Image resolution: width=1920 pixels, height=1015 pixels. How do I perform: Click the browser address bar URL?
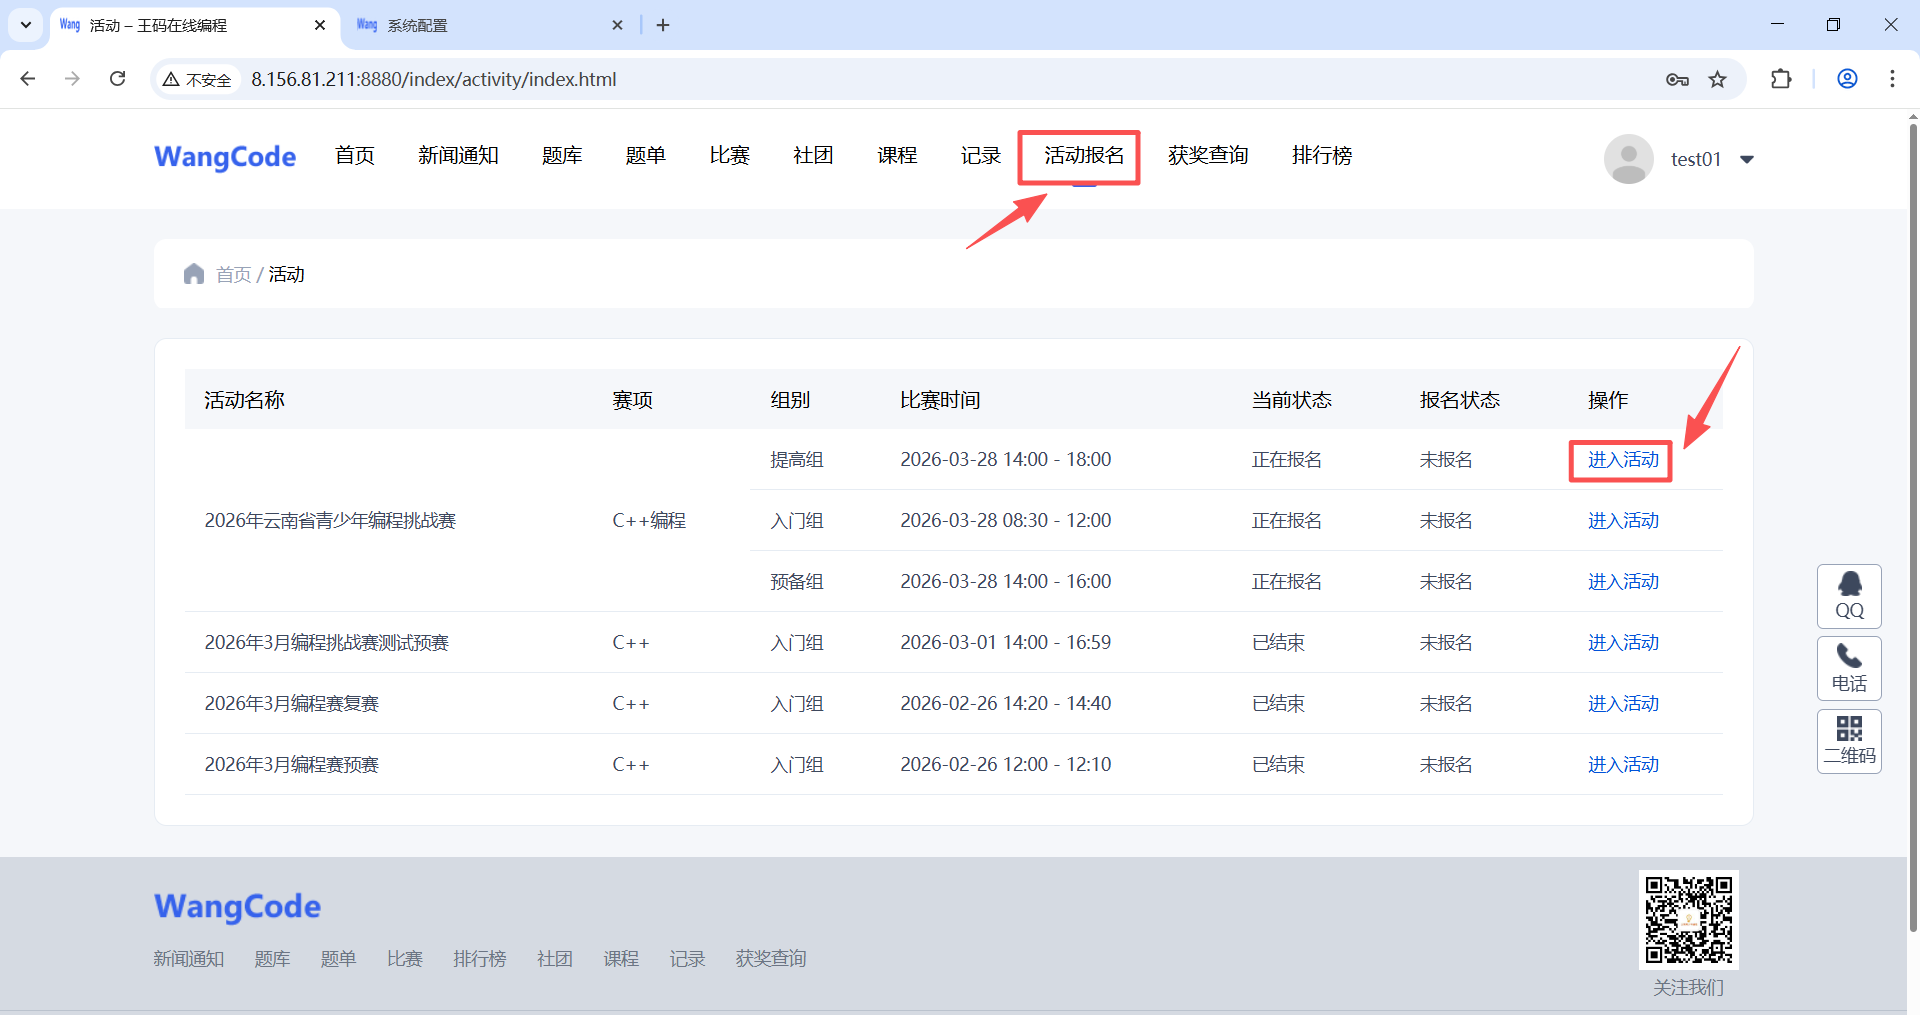[x=433, y=80]
